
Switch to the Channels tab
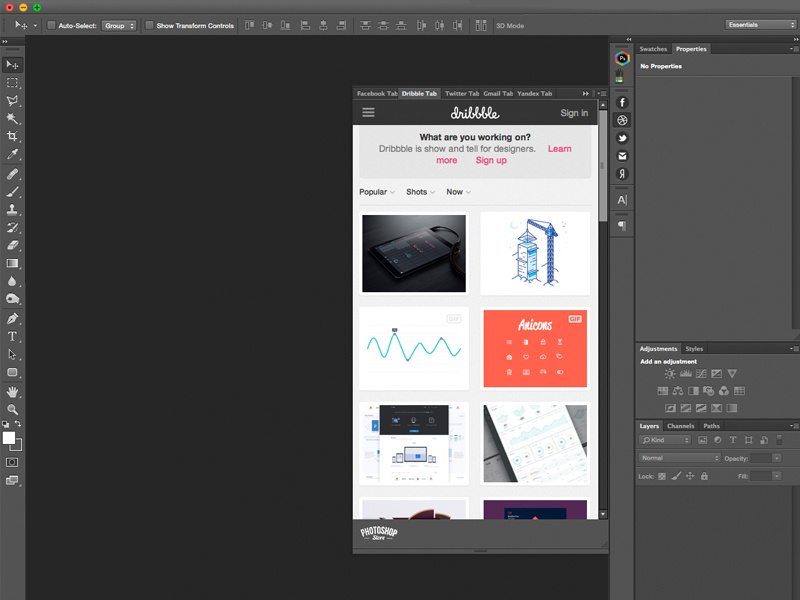pos(681,426)
